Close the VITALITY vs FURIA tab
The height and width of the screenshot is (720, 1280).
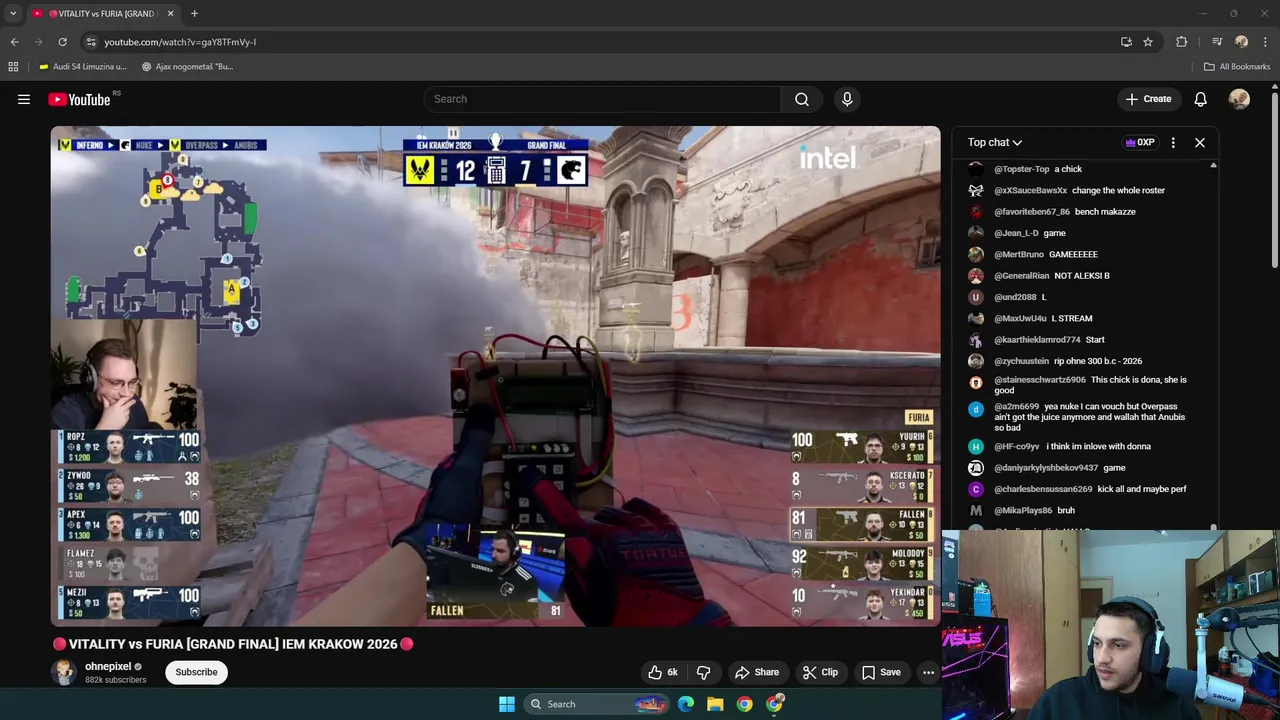[x=170, y=13]
